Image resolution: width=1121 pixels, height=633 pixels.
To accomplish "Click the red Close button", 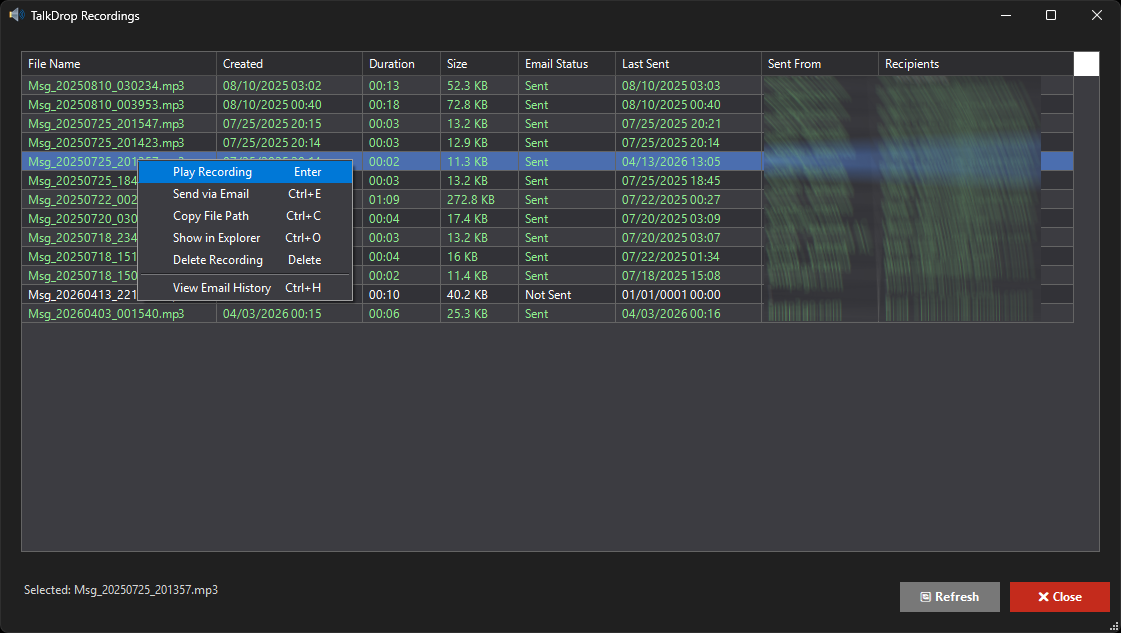I will tap(1059, 597).
